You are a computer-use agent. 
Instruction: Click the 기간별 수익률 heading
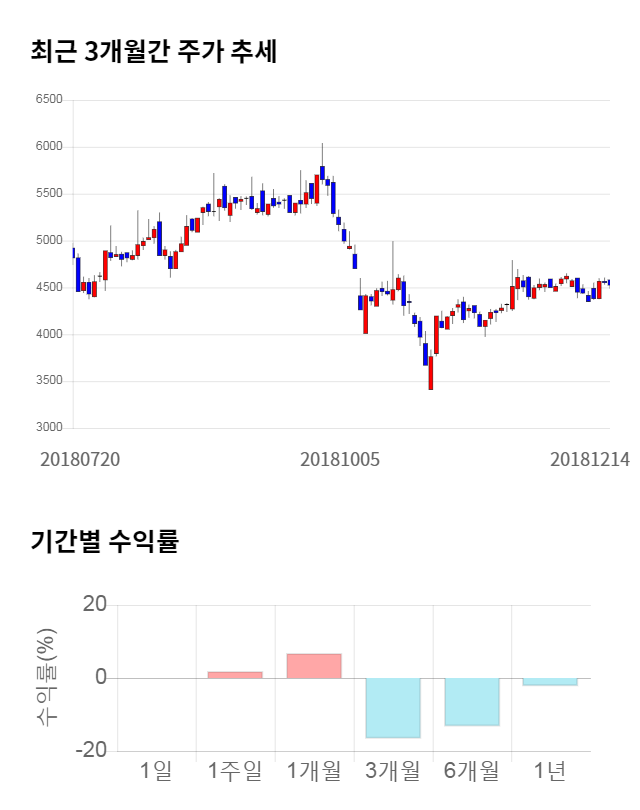click(x=104, y=542)
